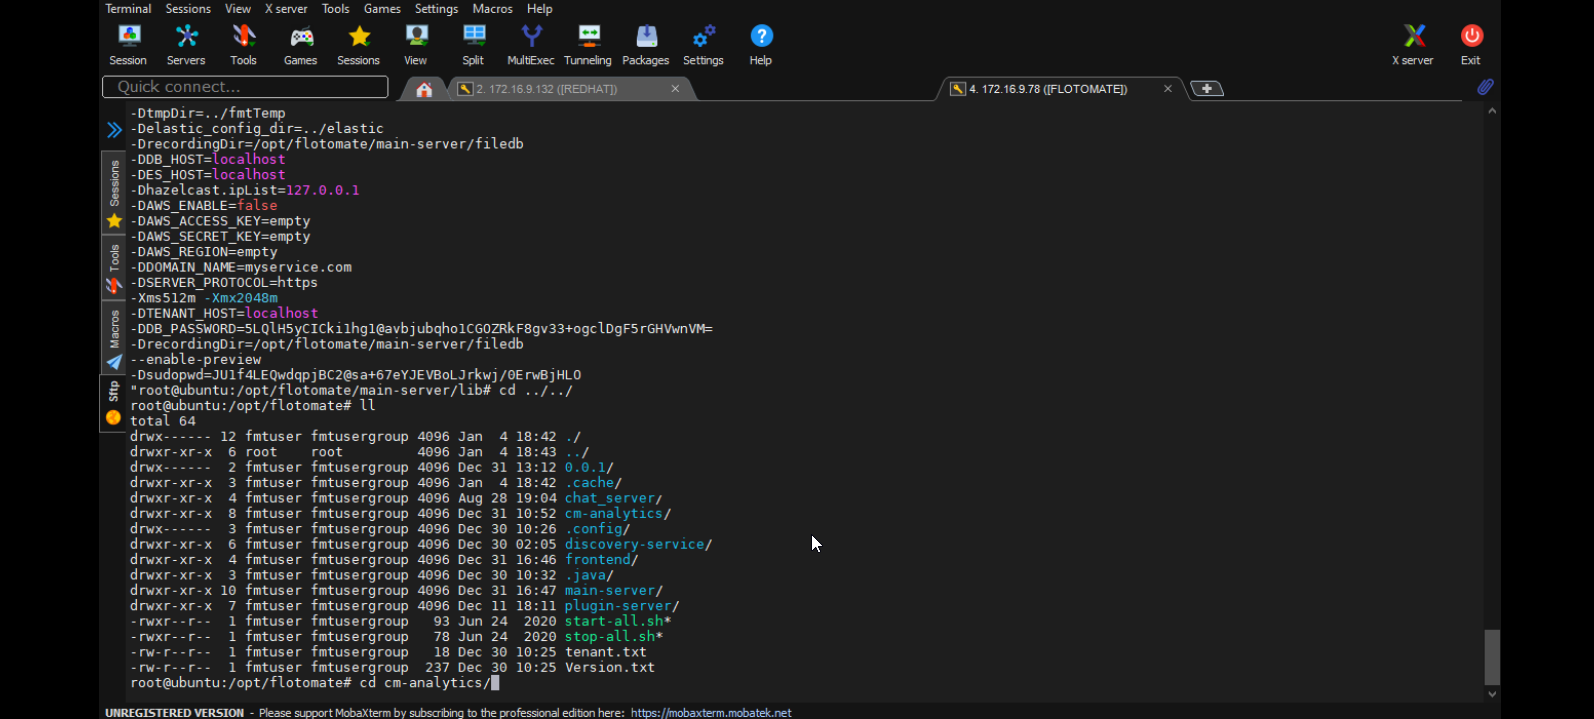Expand the sidebar with double-chevron arrow
This screenshot has height=719, width=1594.
(114, 129)
